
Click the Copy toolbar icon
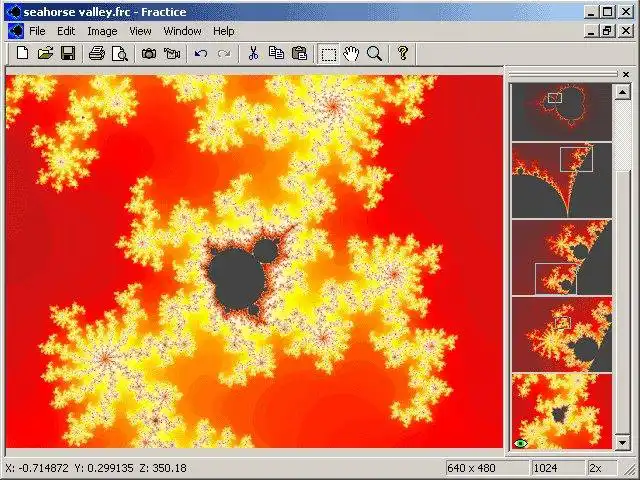[x=276, y=53]
